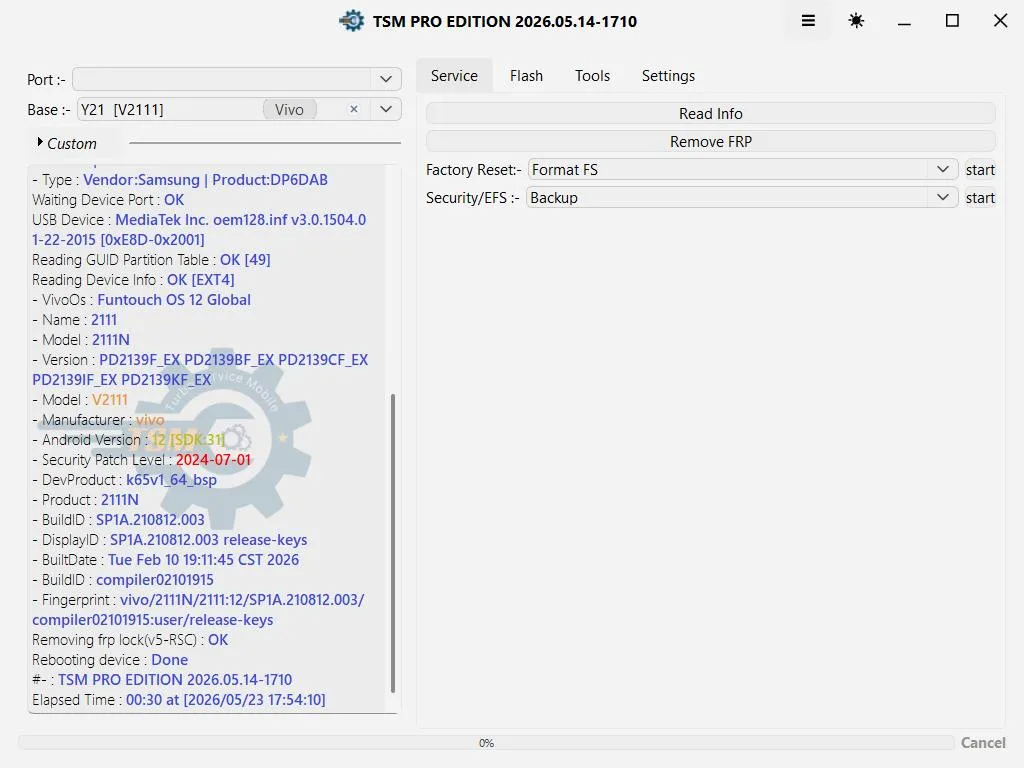The width and height of the screenshot is (1024, 768).
Task: Click the 'Security/EFS :-' label
Action: 472,198
